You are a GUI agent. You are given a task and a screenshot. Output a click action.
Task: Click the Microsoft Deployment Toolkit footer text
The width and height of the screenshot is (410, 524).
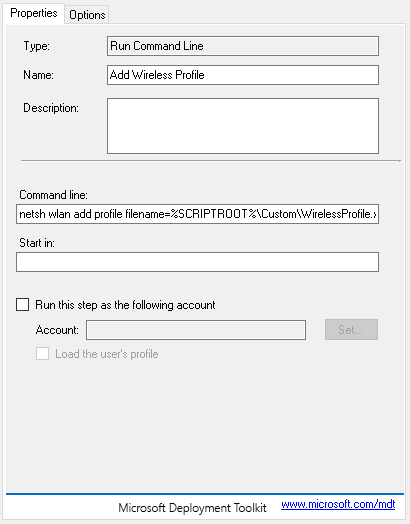tap(192, 508)
